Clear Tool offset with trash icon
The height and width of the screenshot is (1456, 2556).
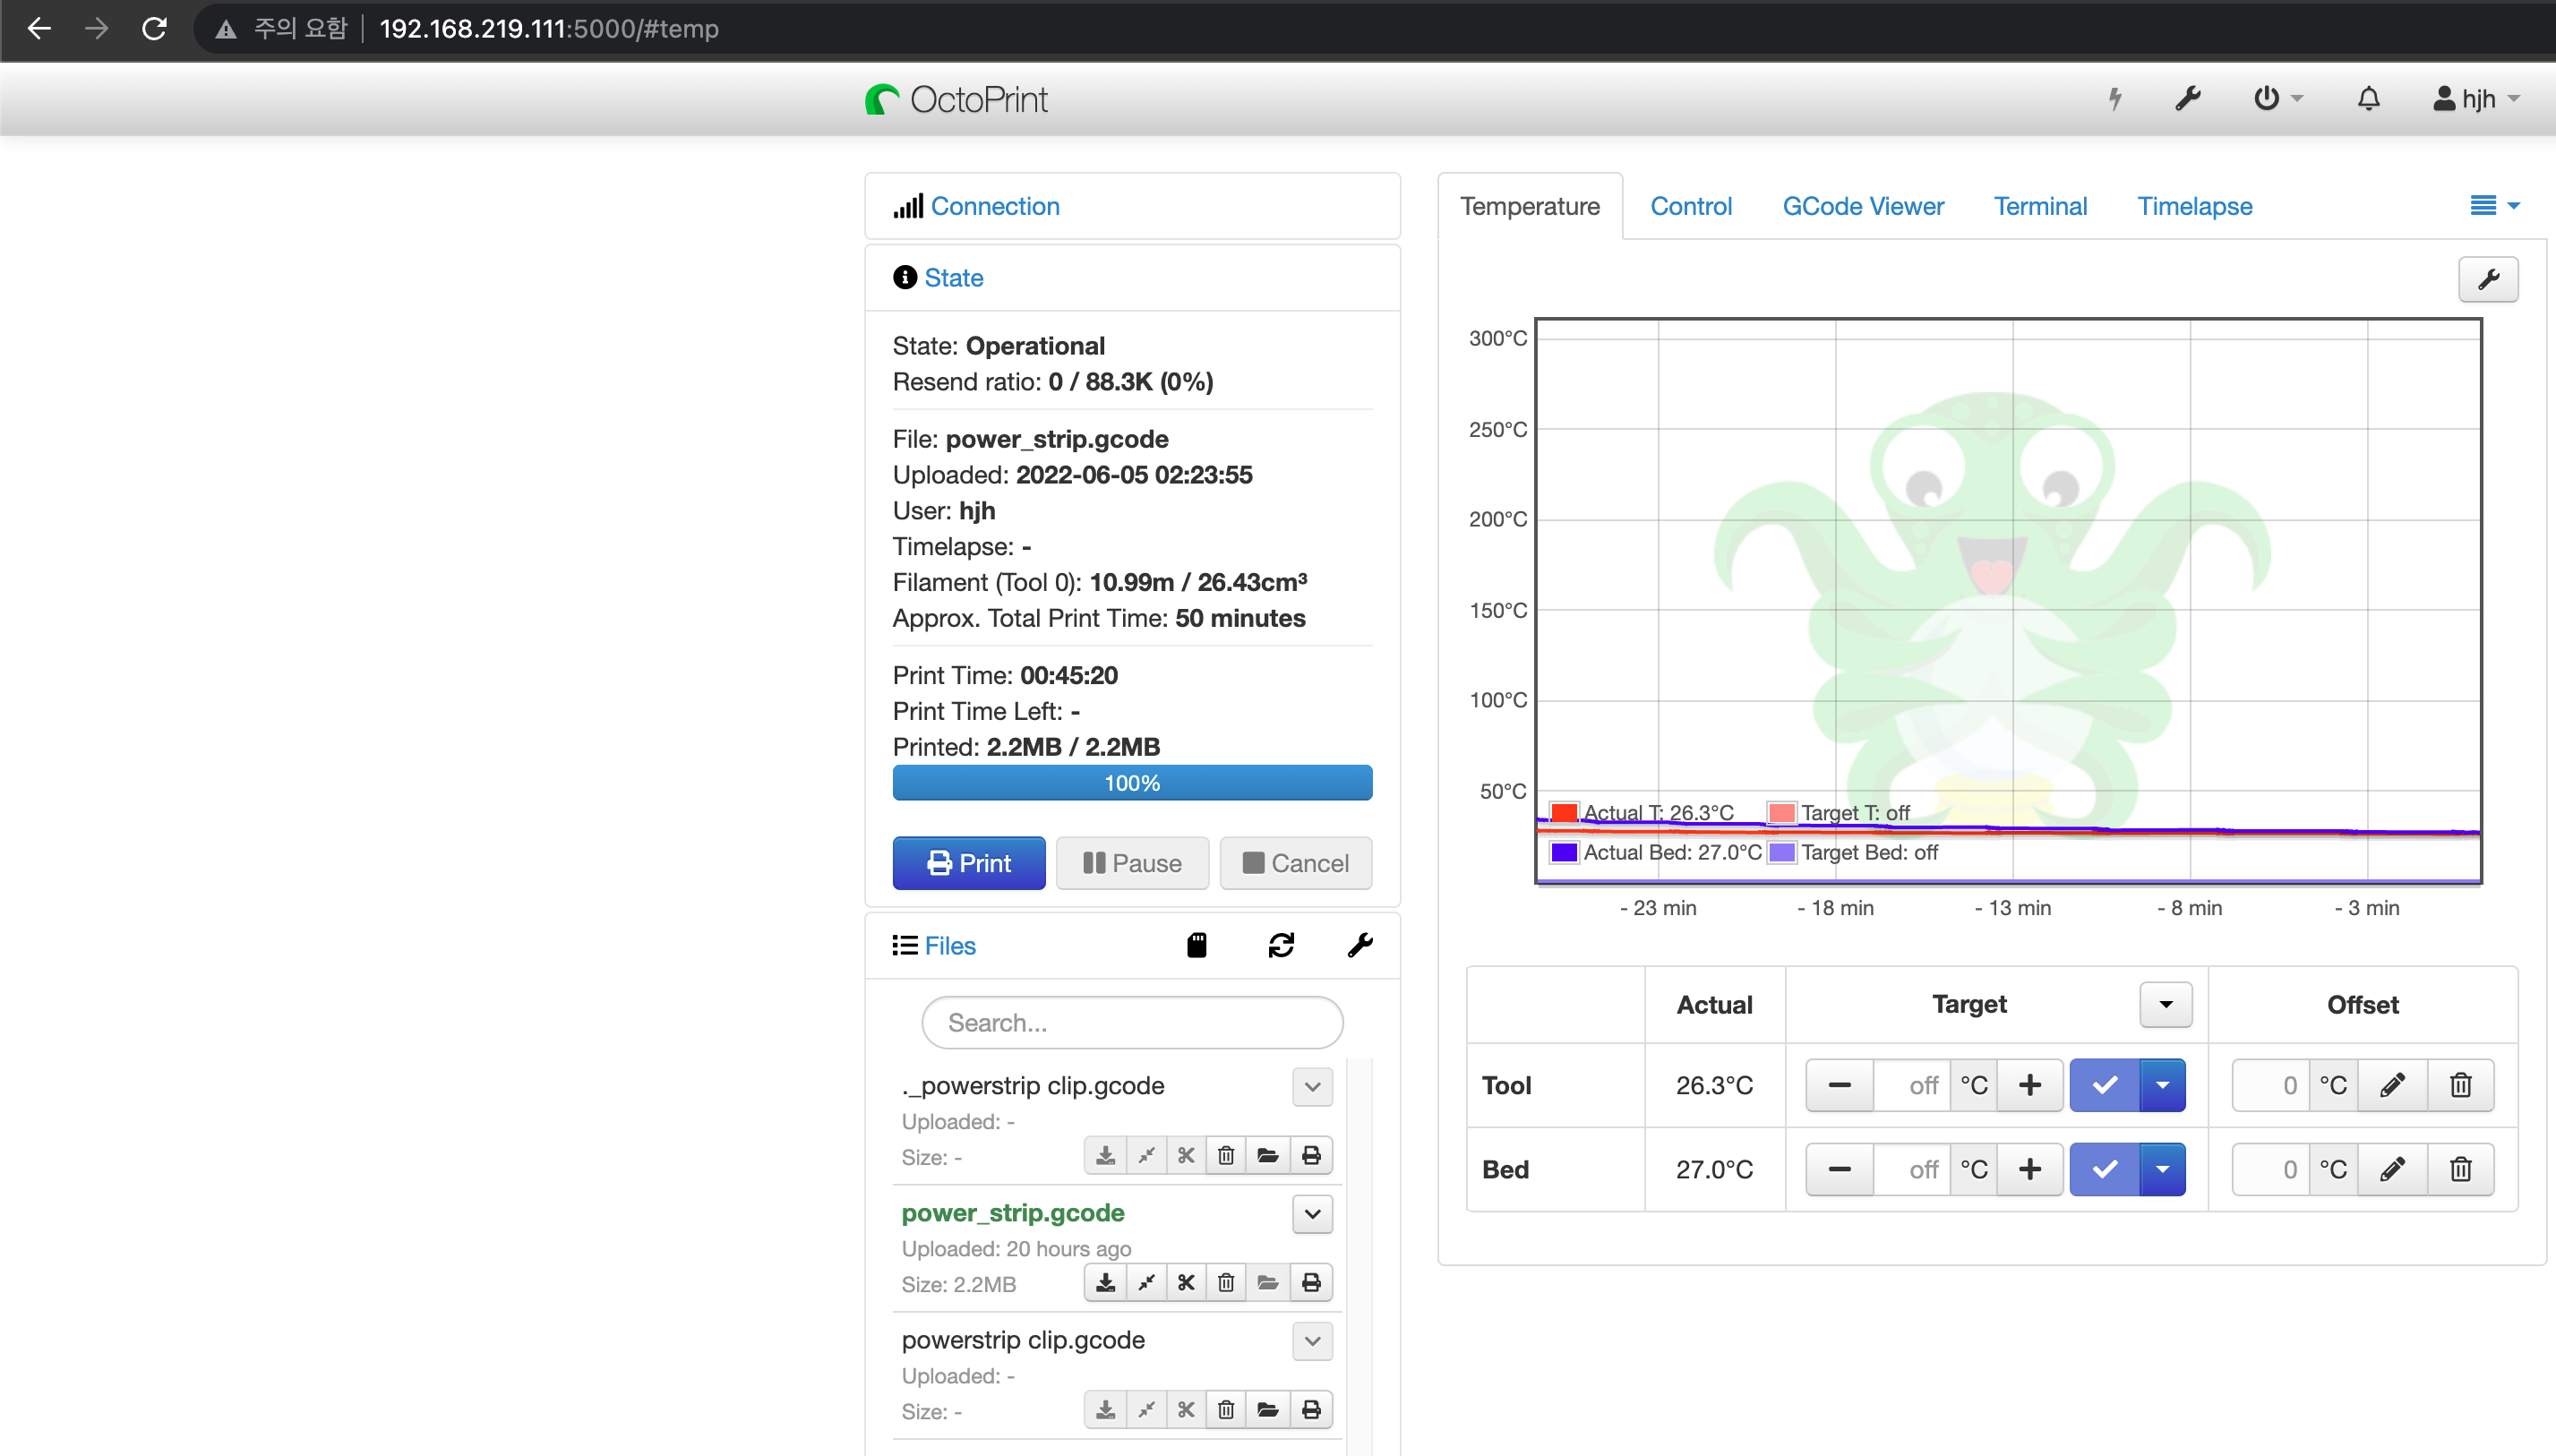tap(2461, 1085)
